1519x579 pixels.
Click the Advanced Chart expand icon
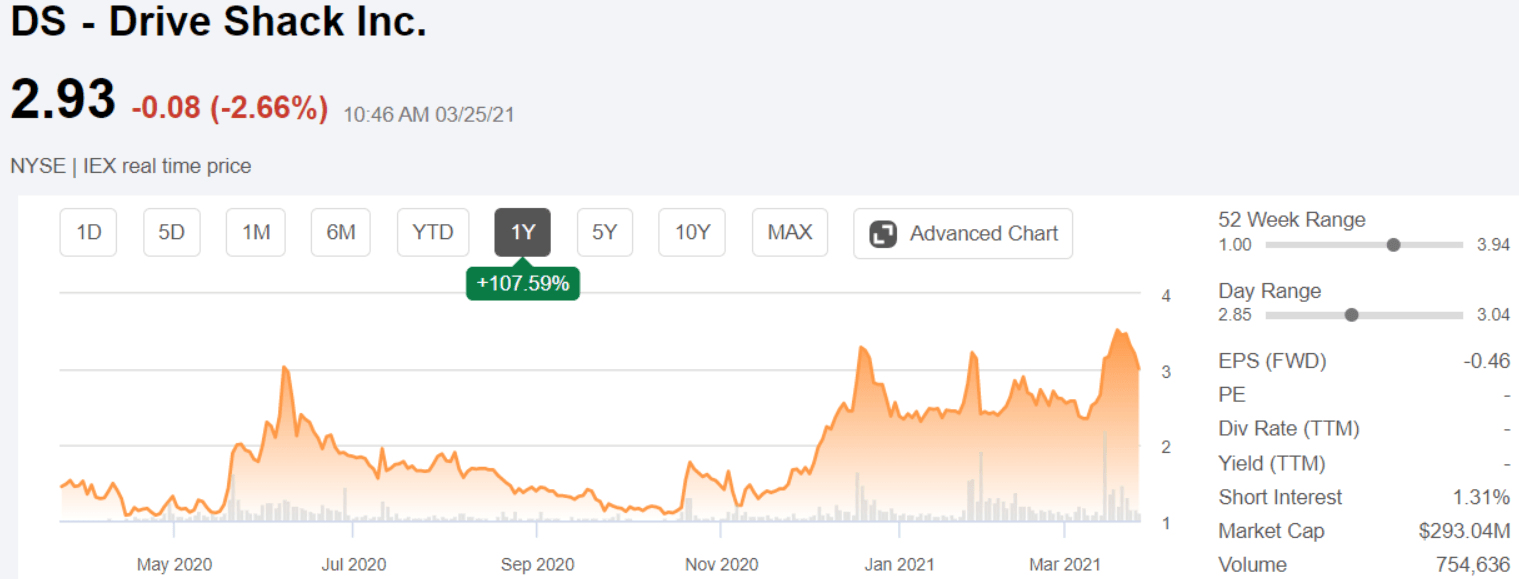883,234
